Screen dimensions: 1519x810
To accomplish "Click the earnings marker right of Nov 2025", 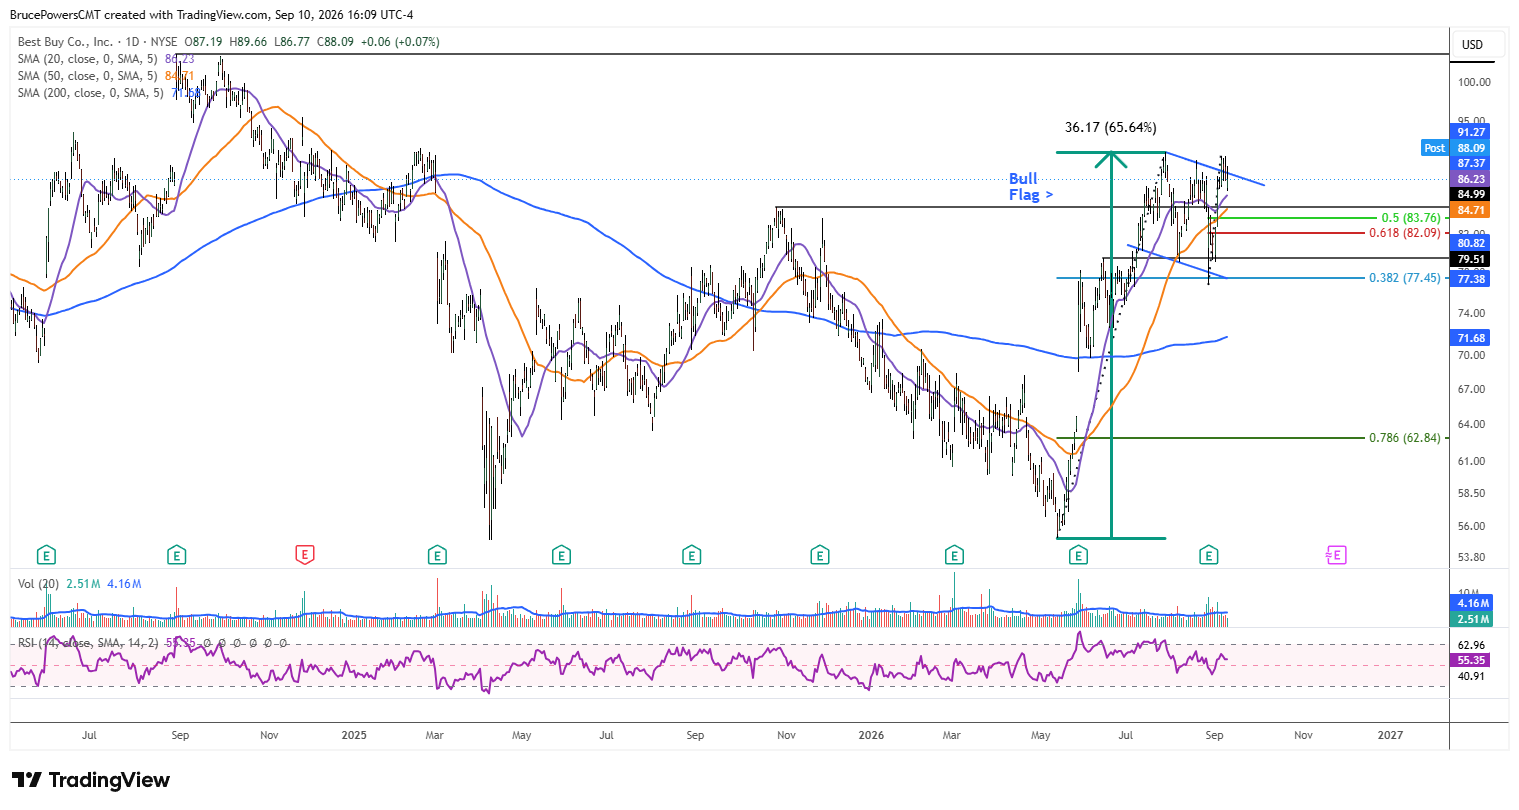I will (x=820, y=554).
